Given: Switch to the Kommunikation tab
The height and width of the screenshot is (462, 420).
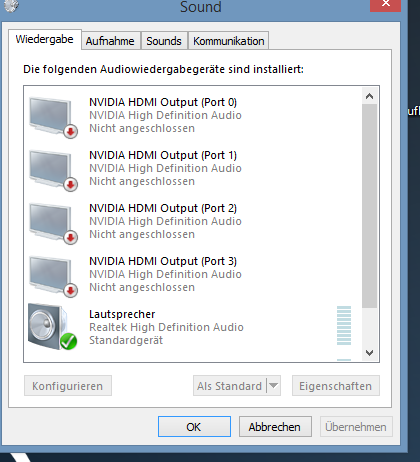Looking at the screenshot, I should click(x=229, y=41).
